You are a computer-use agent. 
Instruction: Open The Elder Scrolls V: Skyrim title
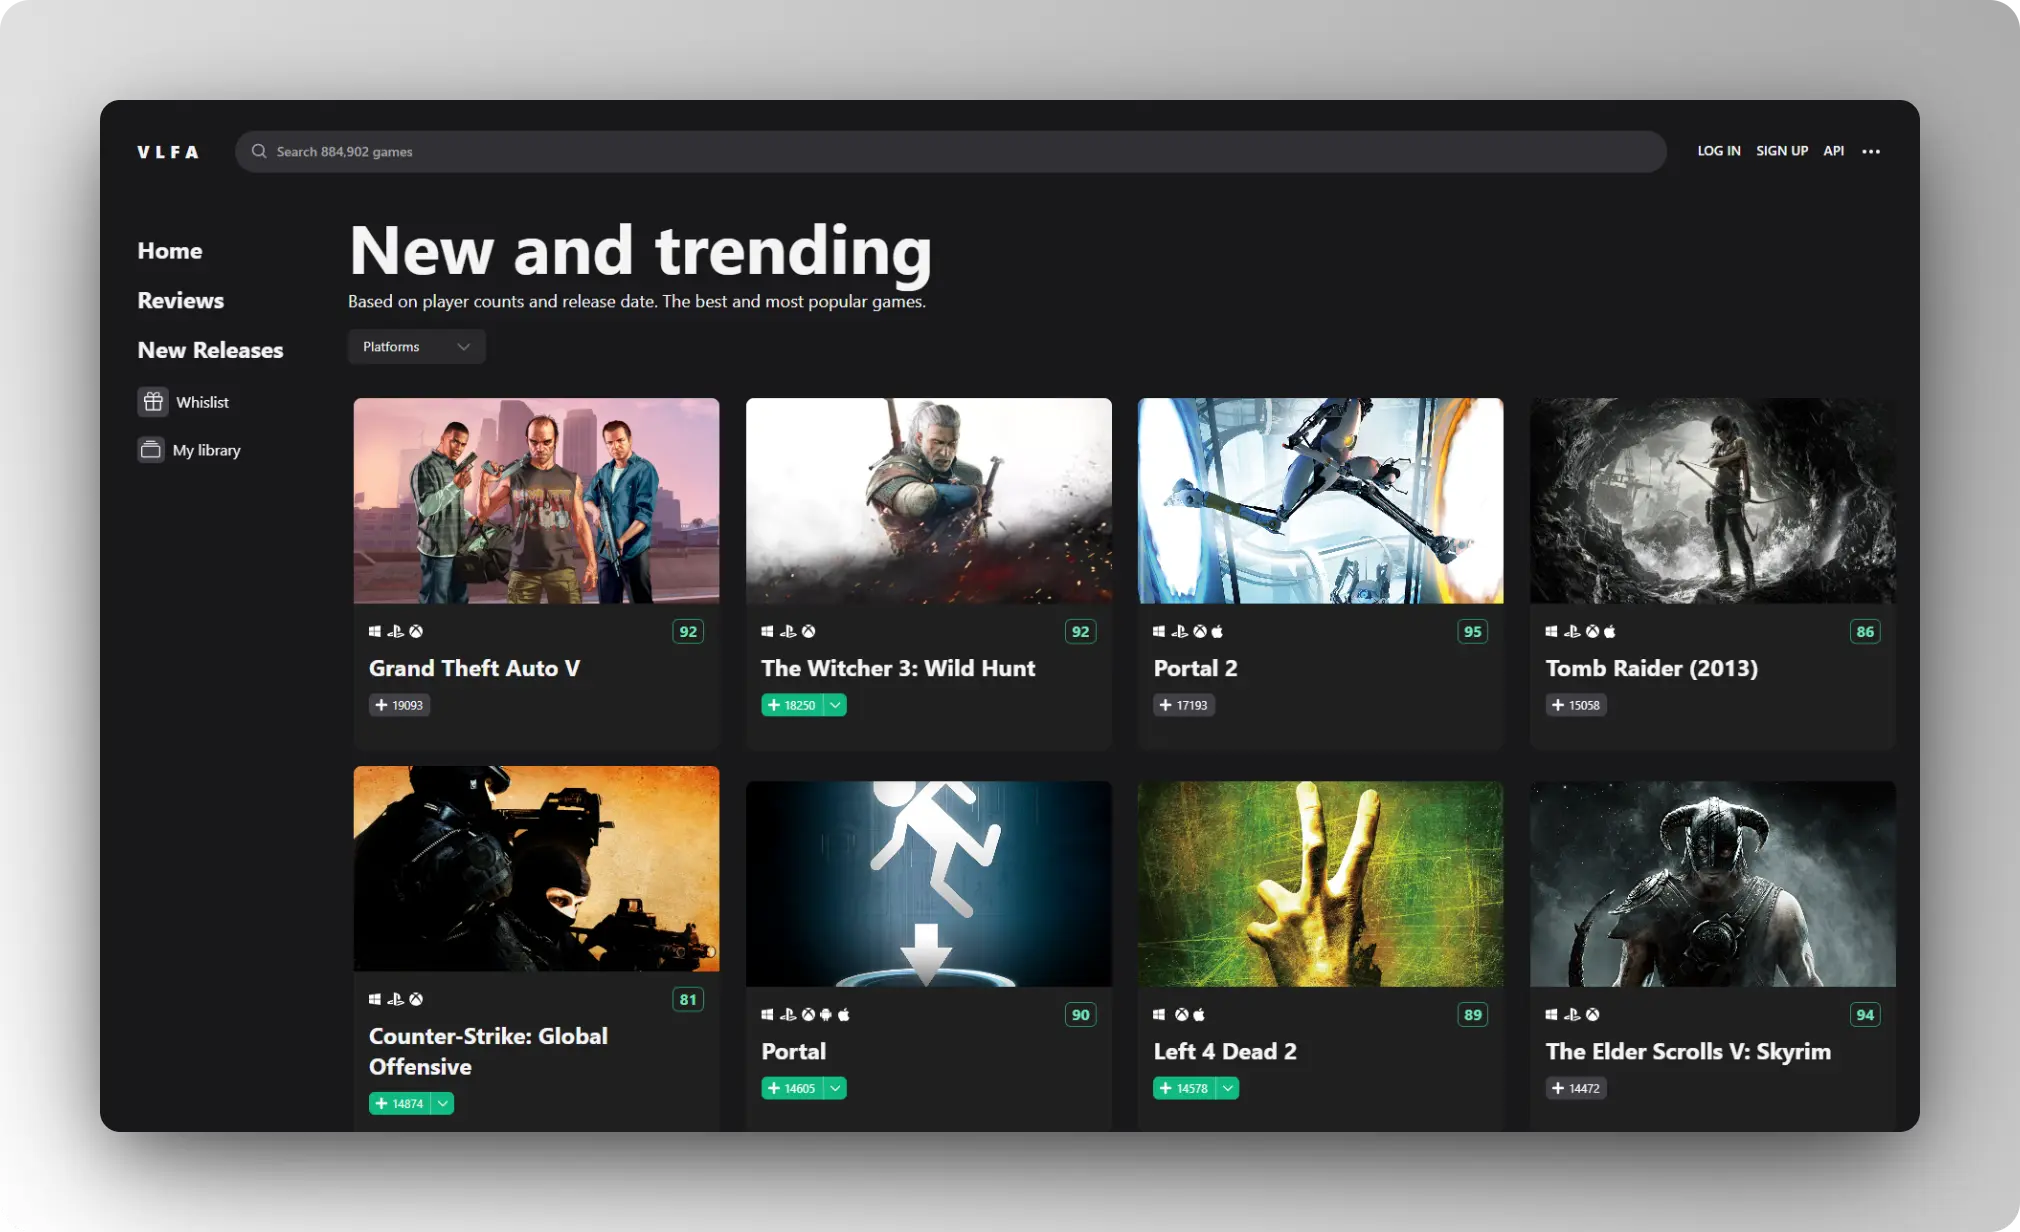tap(1688, 1051)
